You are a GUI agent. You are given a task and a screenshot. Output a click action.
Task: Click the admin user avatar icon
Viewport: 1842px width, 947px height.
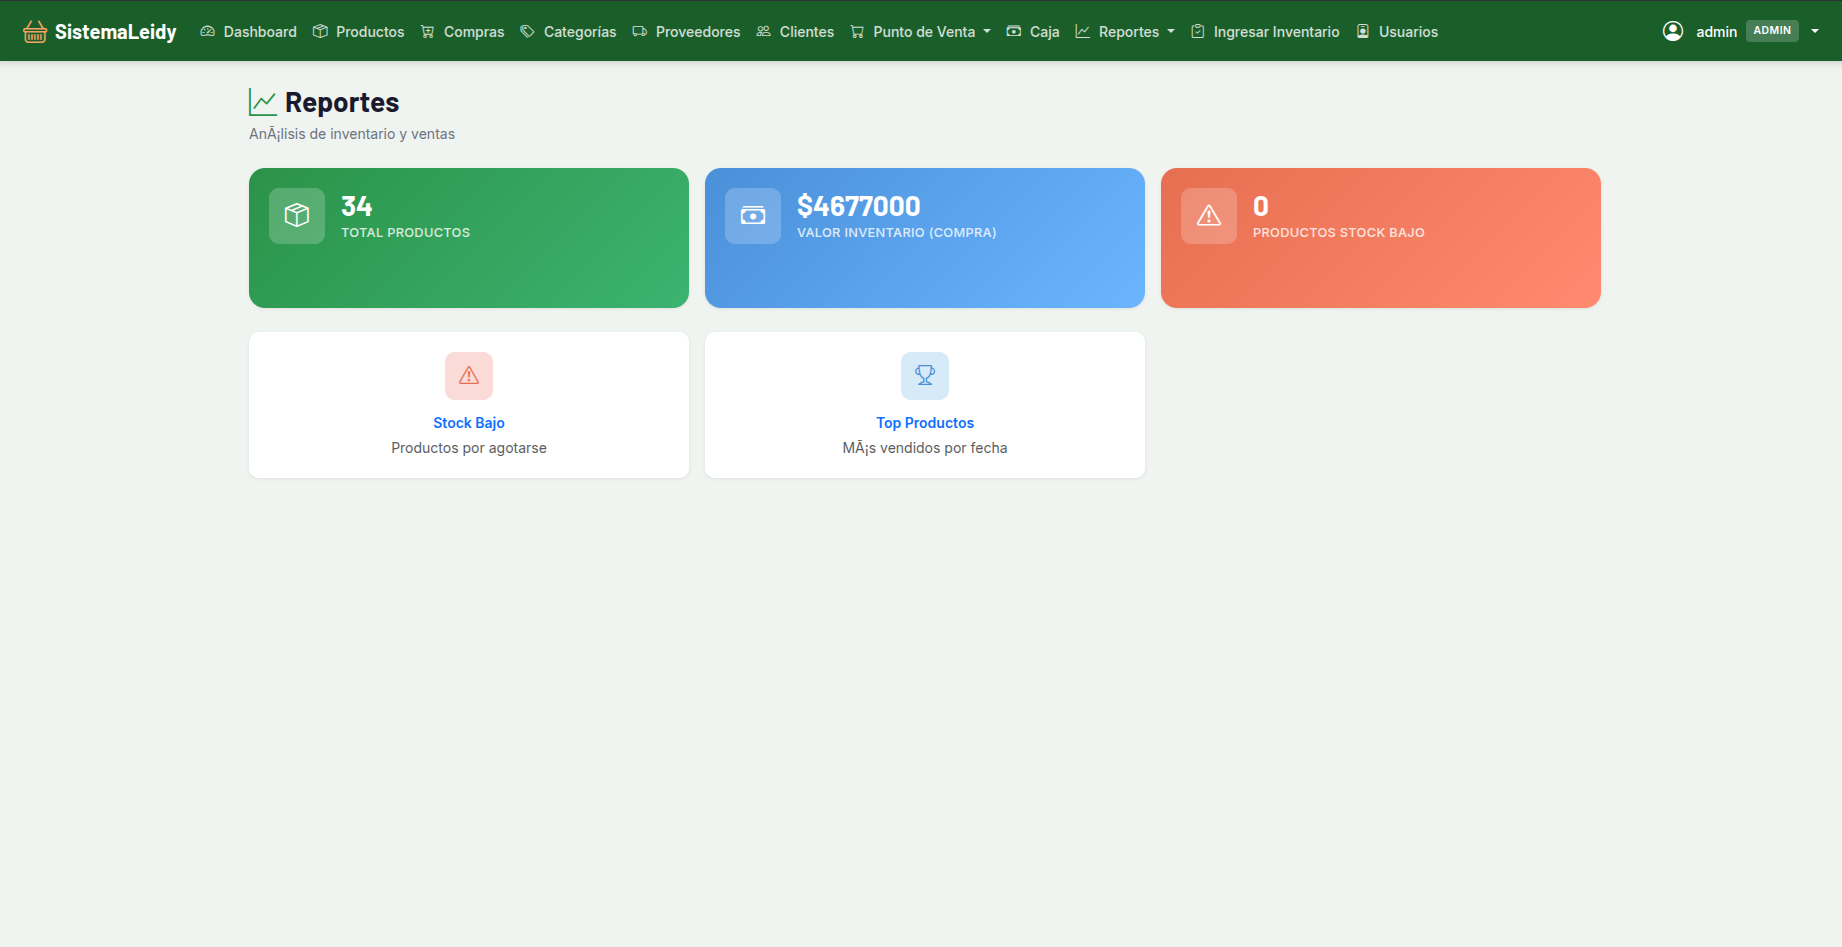pos(1673,31)
